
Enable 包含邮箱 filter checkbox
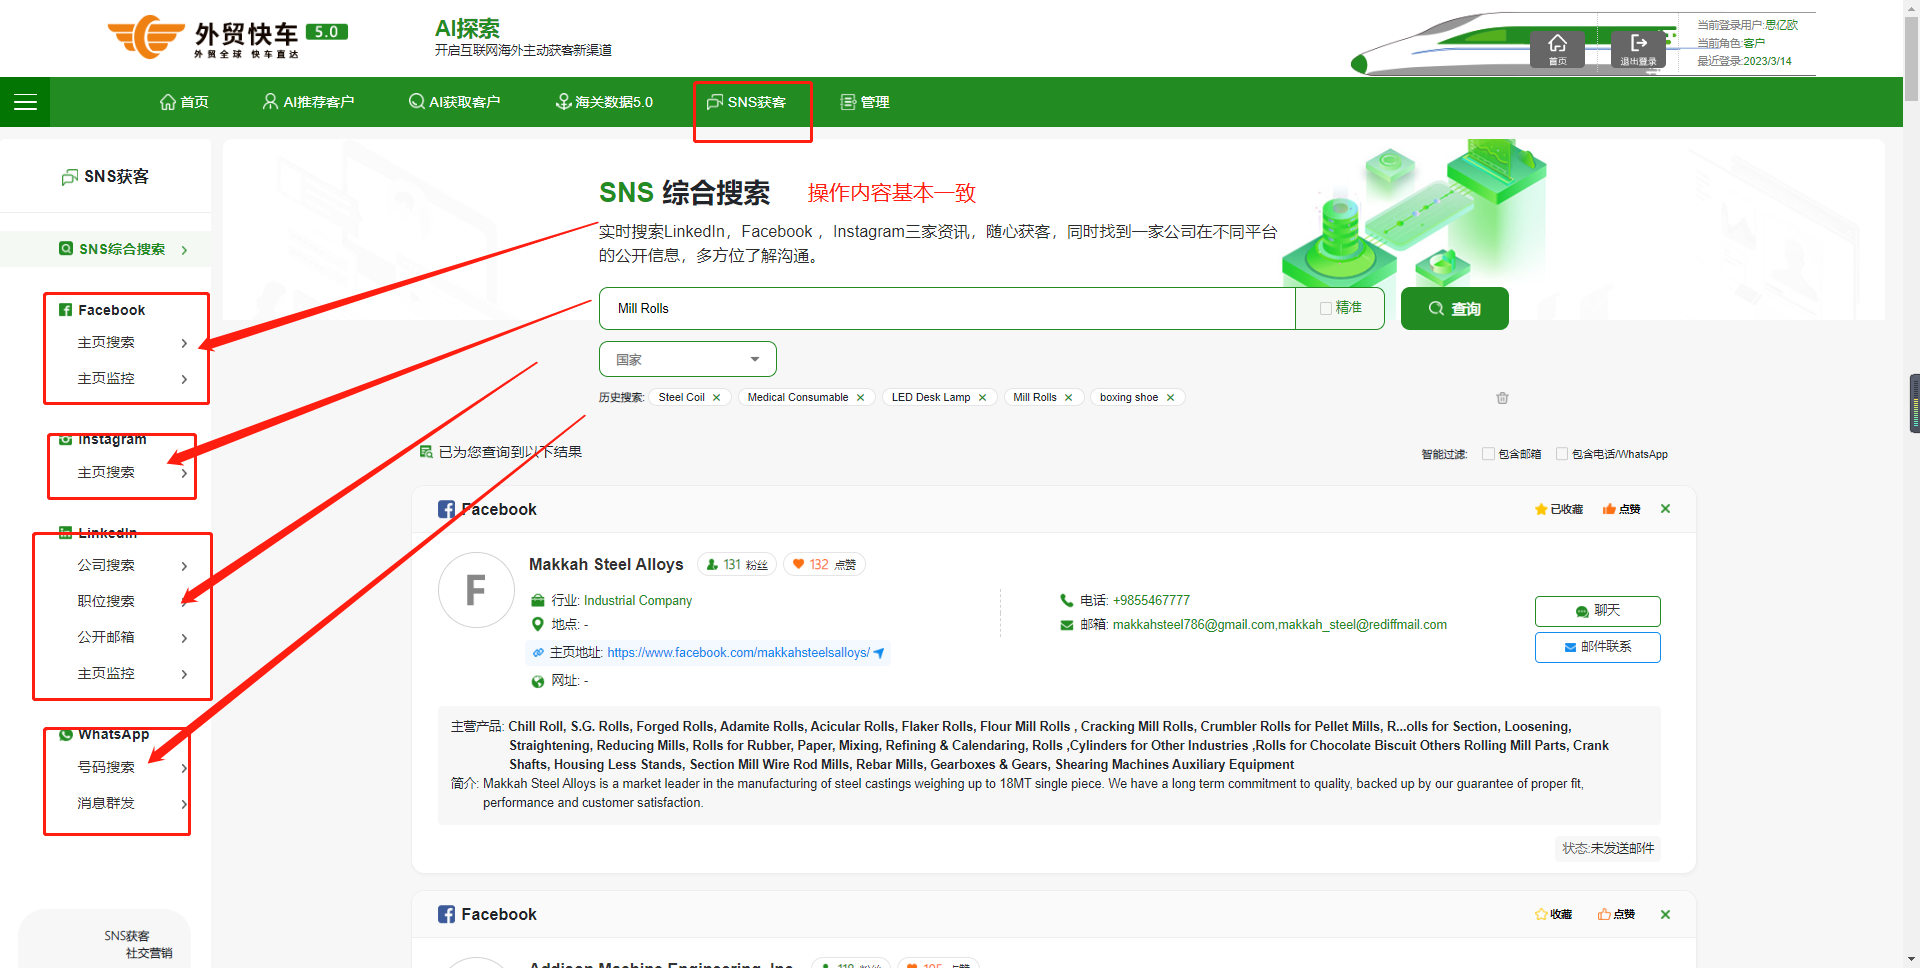pyautogui.click(x=1488, y=454)
